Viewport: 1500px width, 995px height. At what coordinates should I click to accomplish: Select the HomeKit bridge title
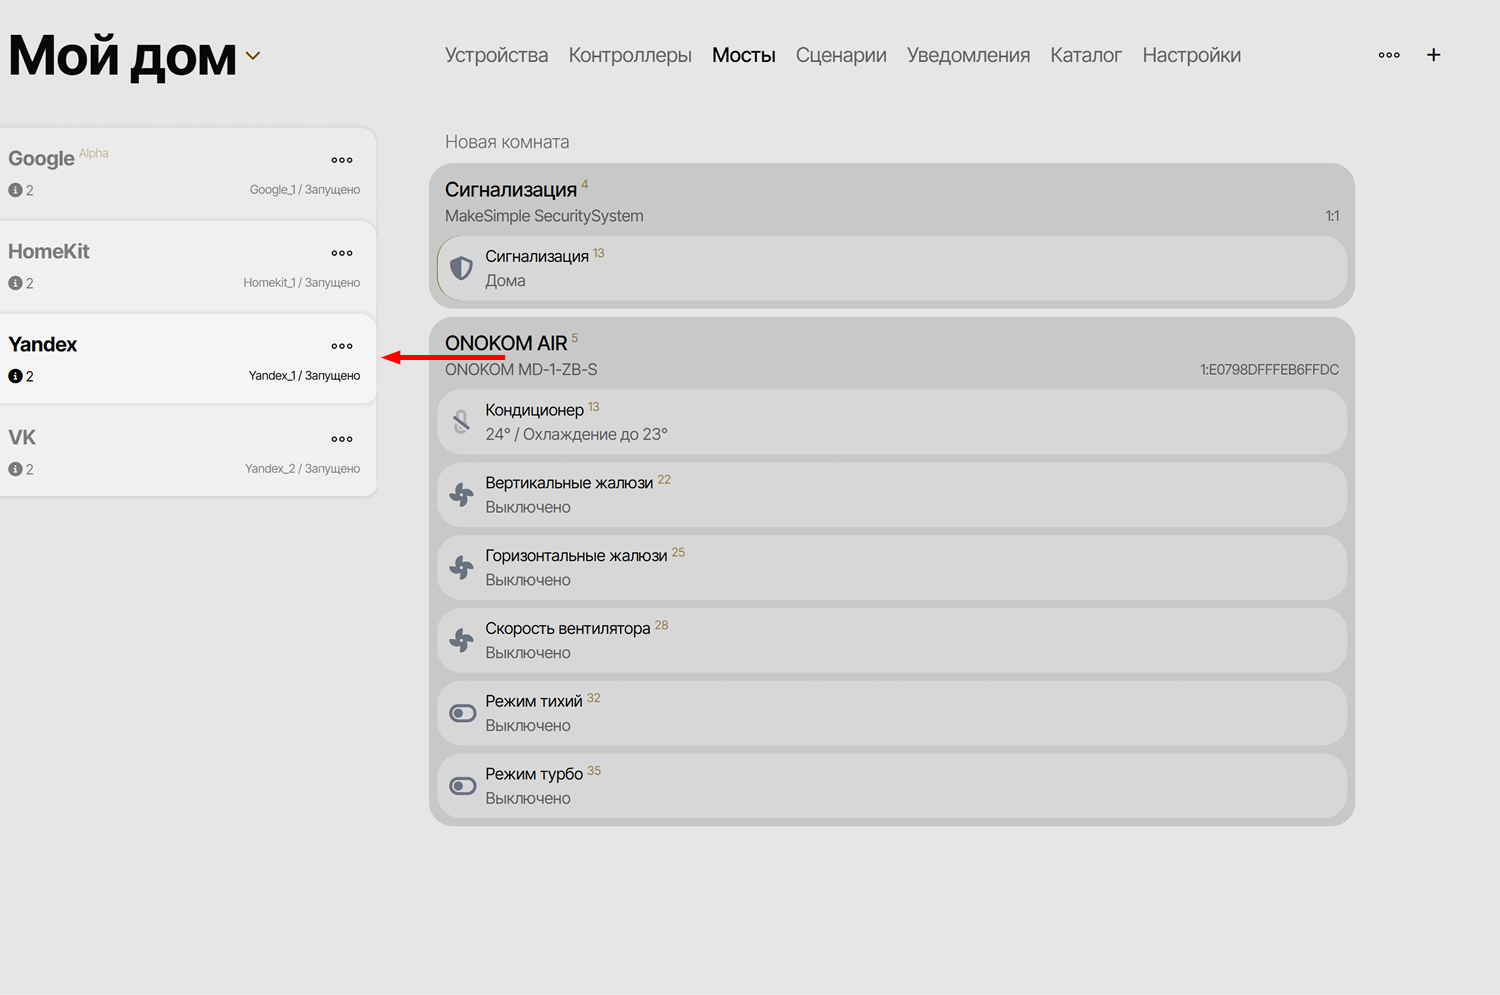[49, 251]
